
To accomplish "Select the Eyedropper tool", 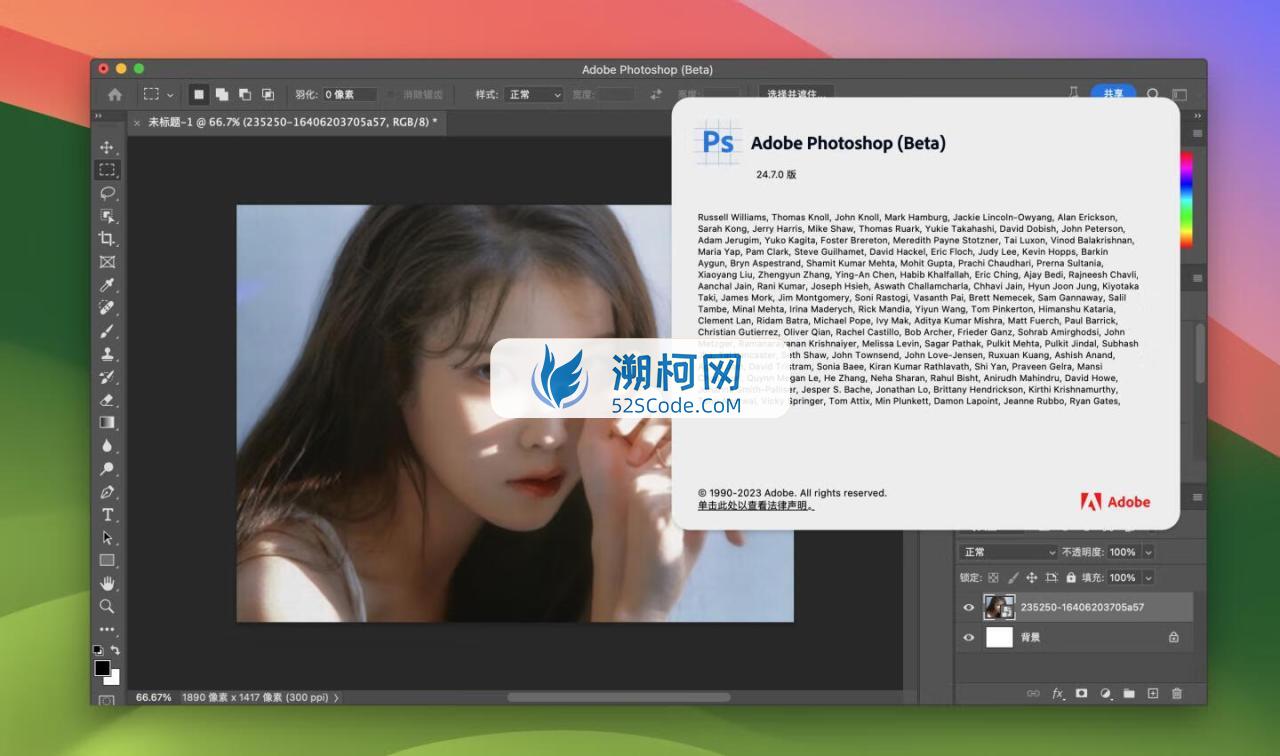I will tap(107, 285).
